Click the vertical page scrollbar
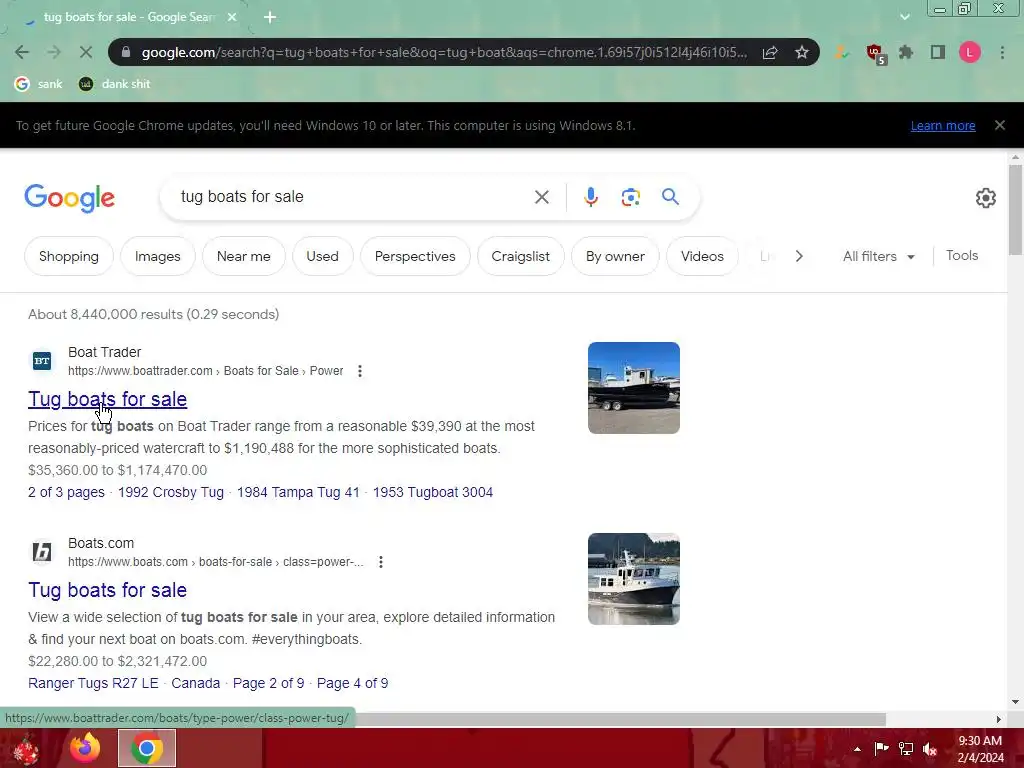The height and width of the screenshot is (768, 1024). click(x=1015, y=210)
